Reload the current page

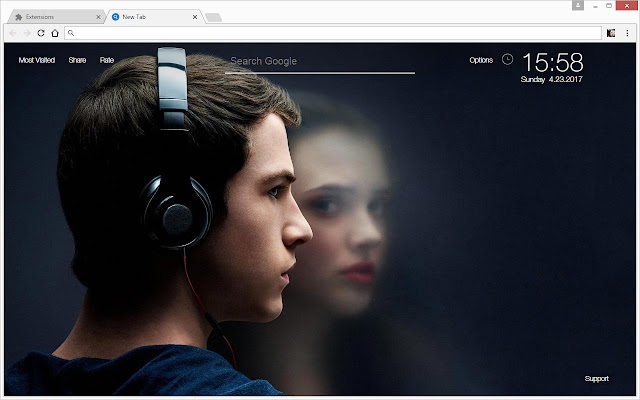(41, 33)
